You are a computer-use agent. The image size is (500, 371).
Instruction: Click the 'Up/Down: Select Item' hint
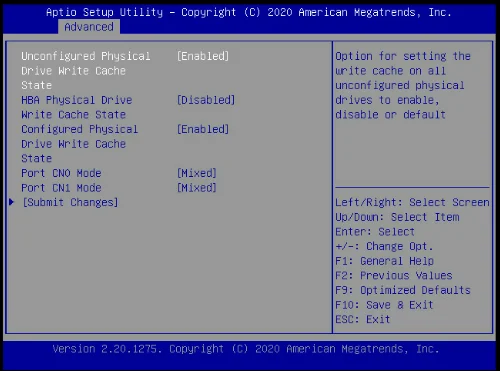[397, 217]
